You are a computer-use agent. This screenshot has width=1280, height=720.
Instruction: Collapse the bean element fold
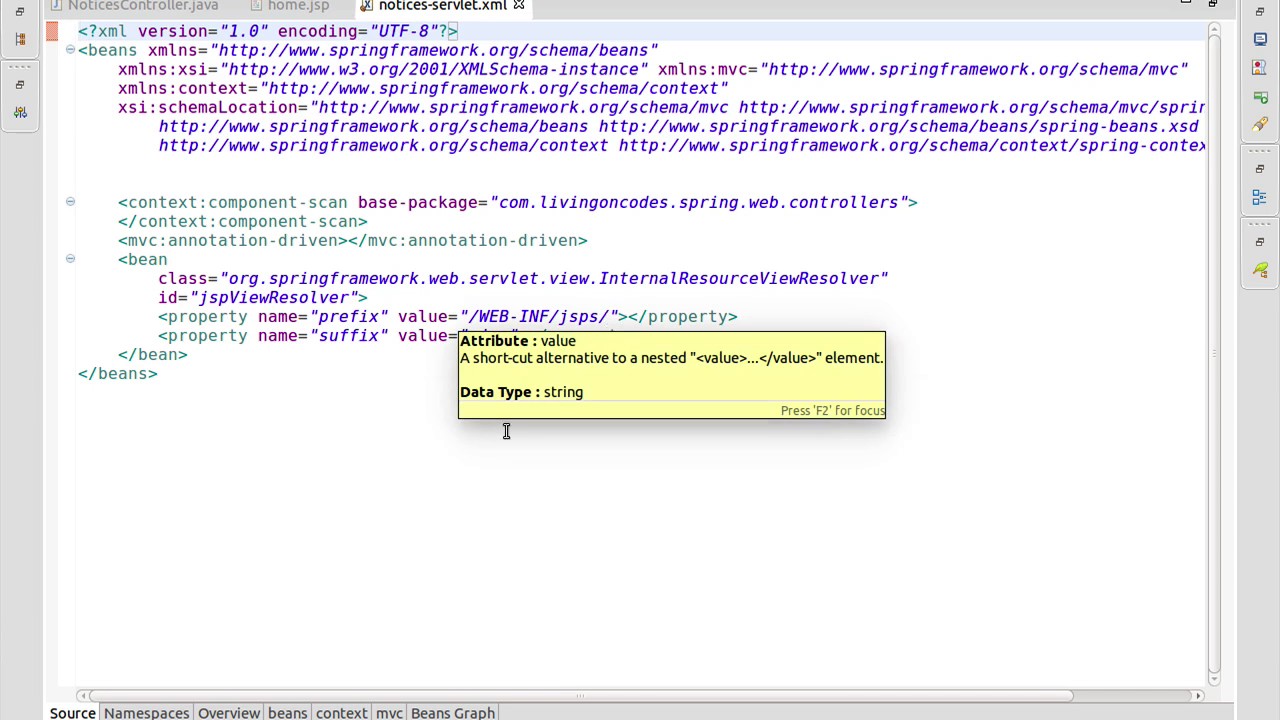pyautogui.click(x=70, y=259)
